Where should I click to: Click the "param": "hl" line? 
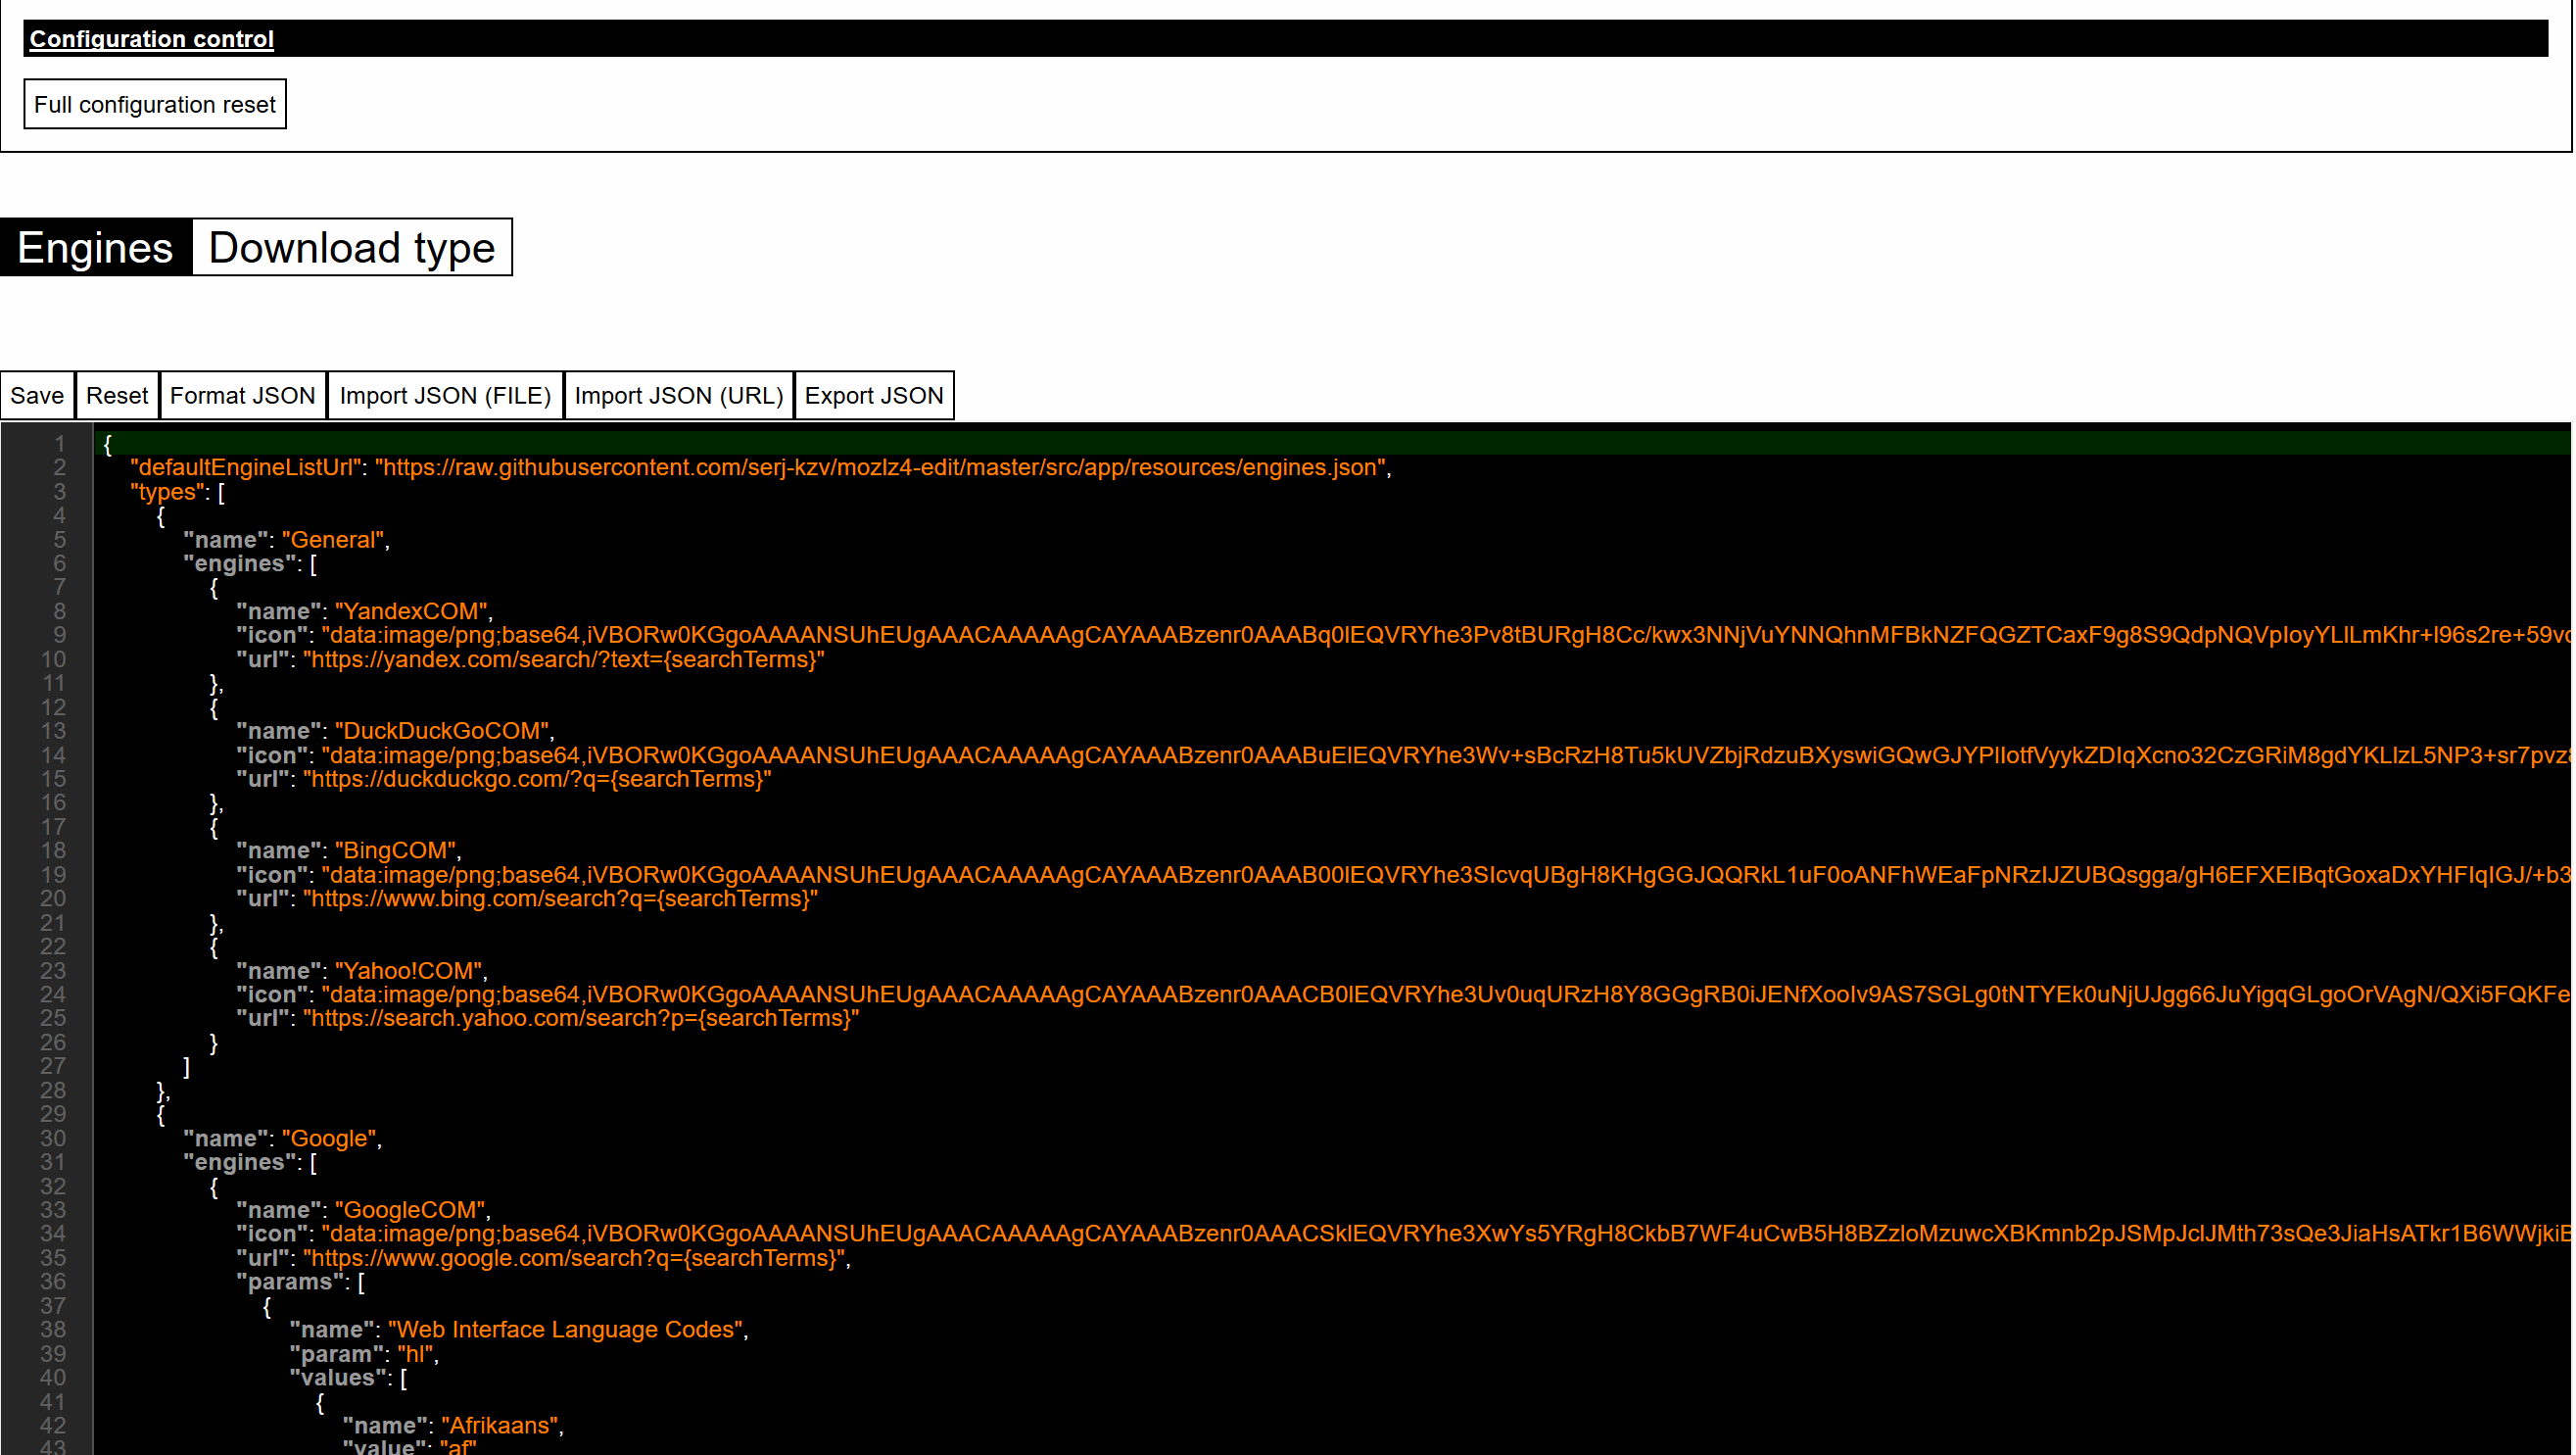coord(364,1354)
